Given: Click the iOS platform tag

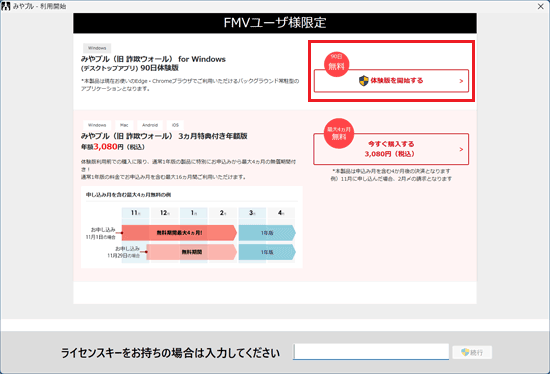Looking at the screenshot, I should [x=175, y=125].
